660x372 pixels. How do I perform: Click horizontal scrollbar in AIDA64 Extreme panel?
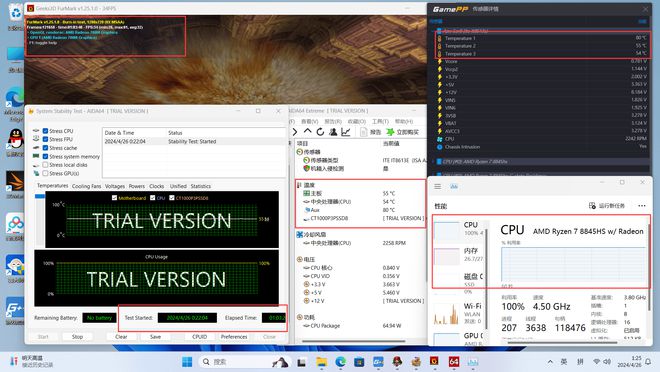coord(354,341)
